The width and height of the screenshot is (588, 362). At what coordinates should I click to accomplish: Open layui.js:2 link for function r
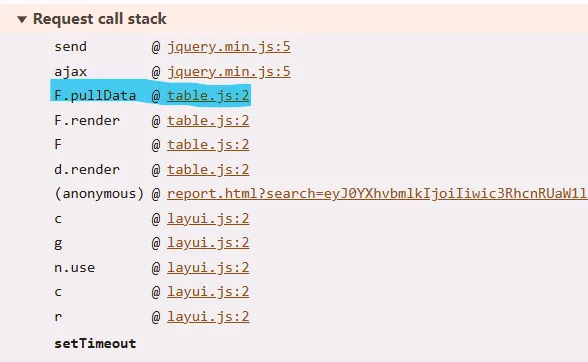coord(208,317)
